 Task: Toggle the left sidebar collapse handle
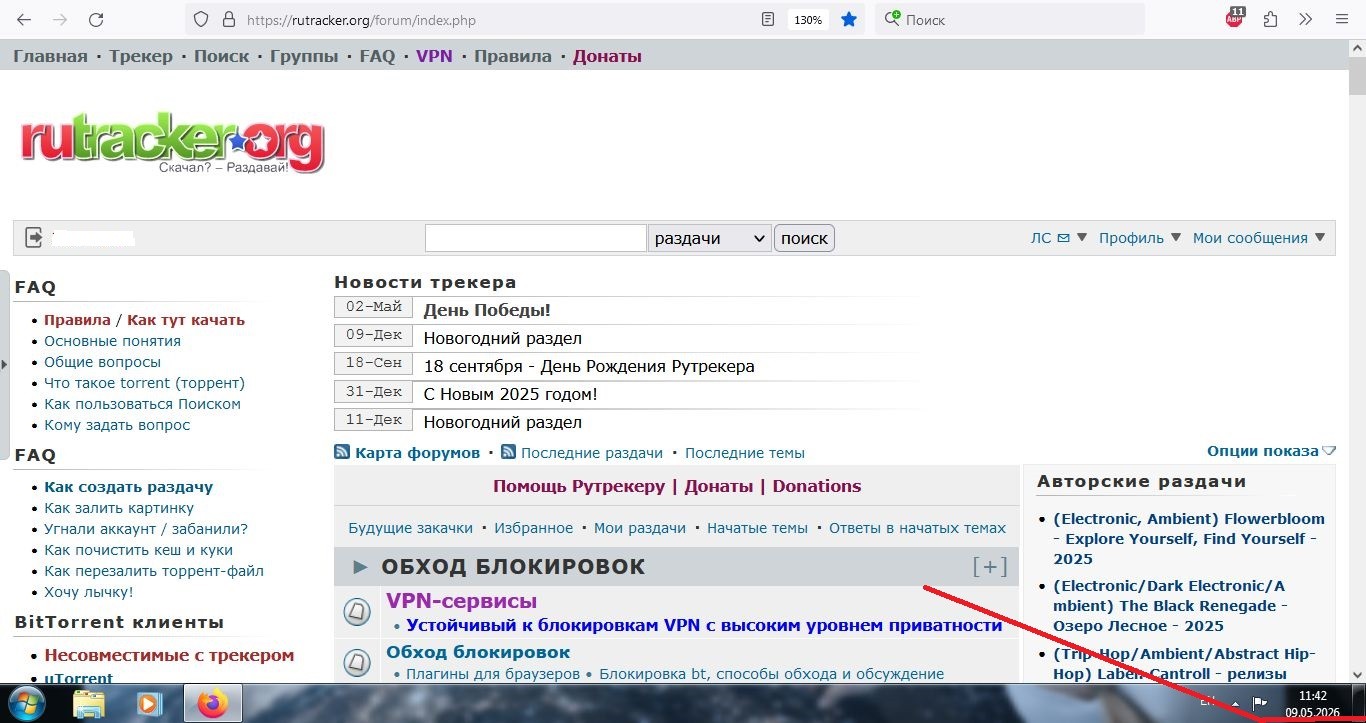[4, 365]
